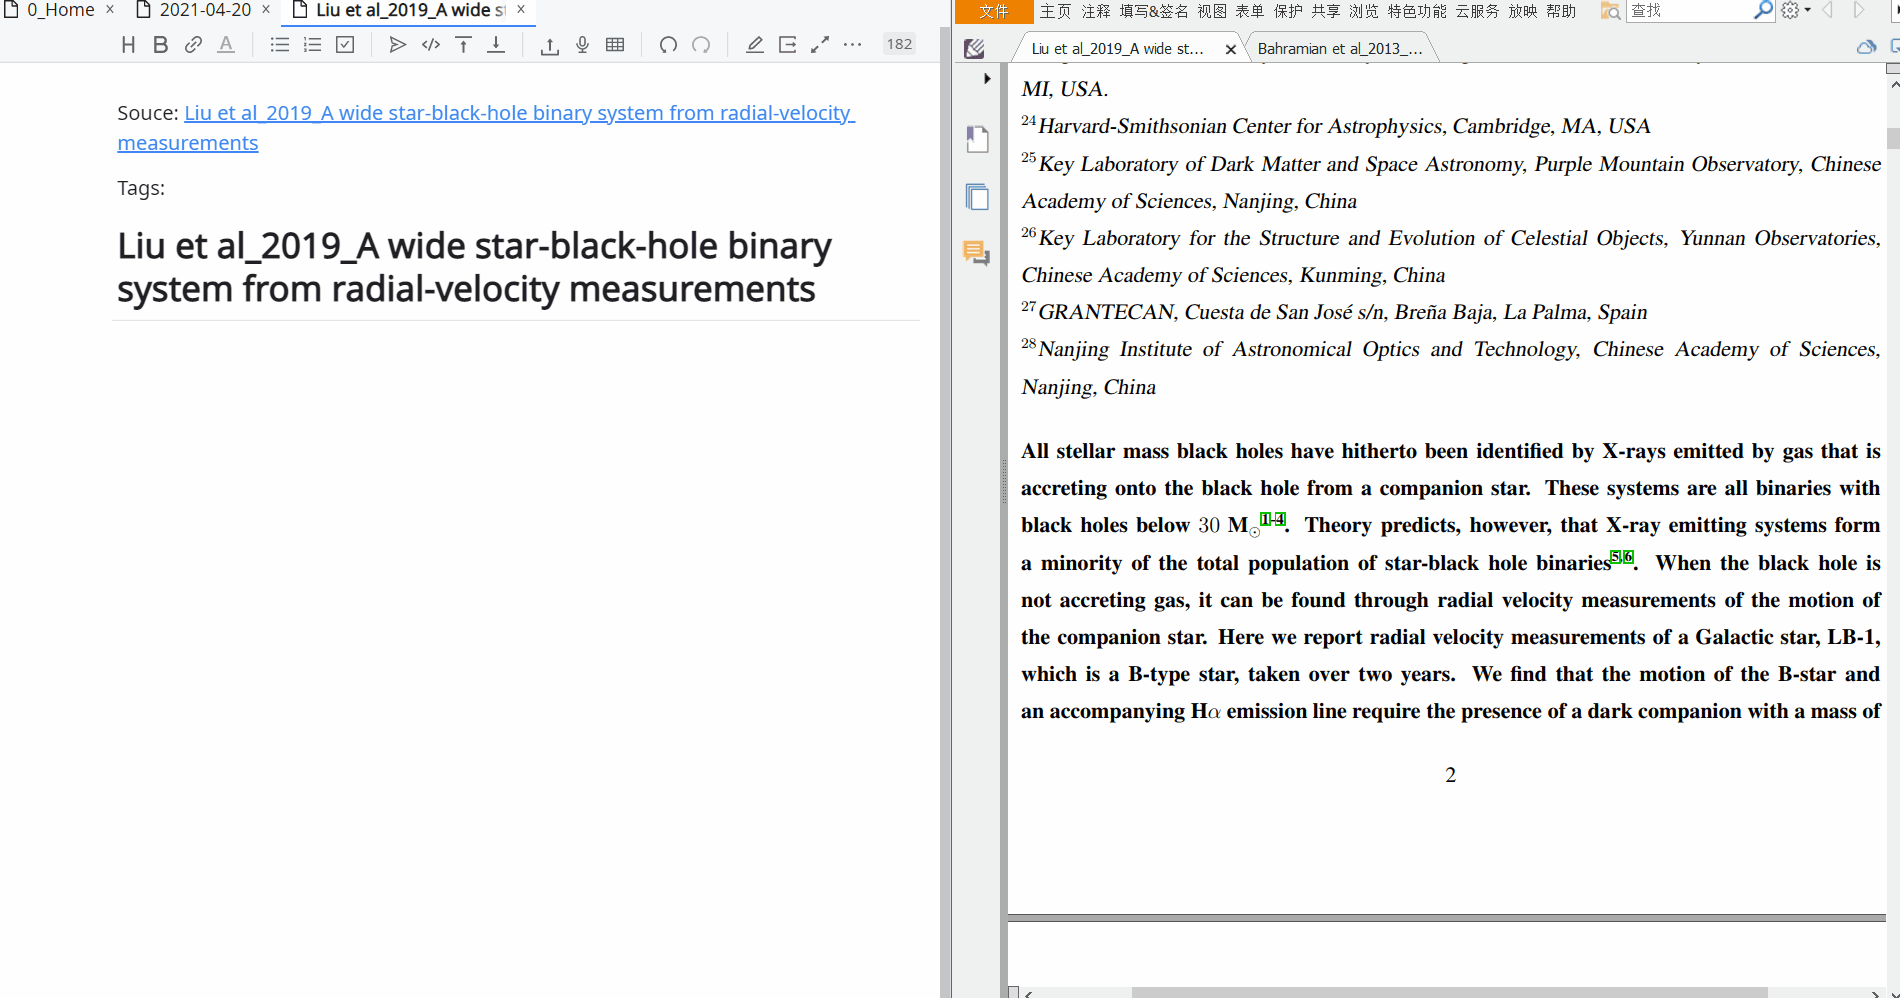The height and width of the screenshot is (998, 1900).
Task: Click citation reference 5 in PDF text
Action: 1615,557
